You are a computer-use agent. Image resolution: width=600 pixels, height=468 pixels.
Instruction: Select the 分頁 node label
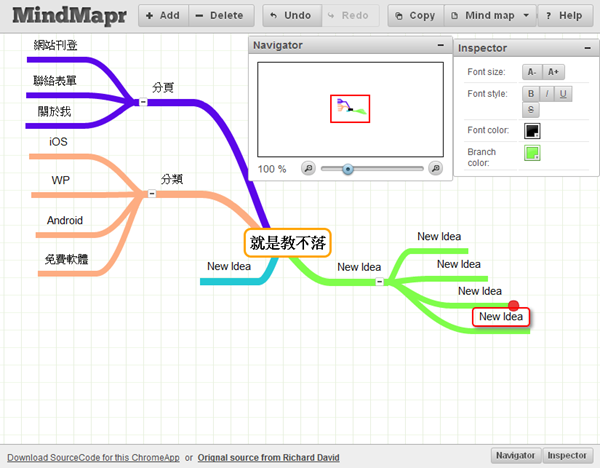click(163, 88)
